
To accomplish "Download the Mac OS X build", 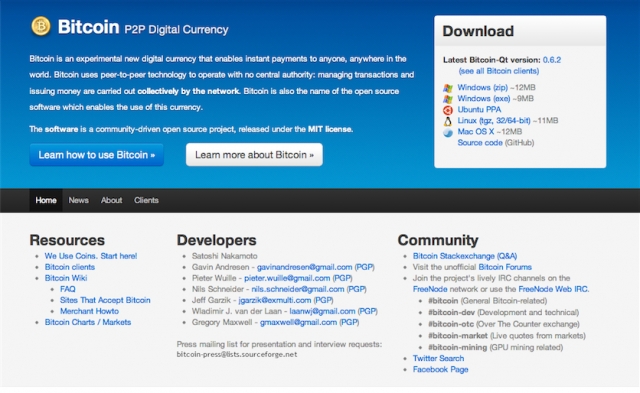I will 476,131.
